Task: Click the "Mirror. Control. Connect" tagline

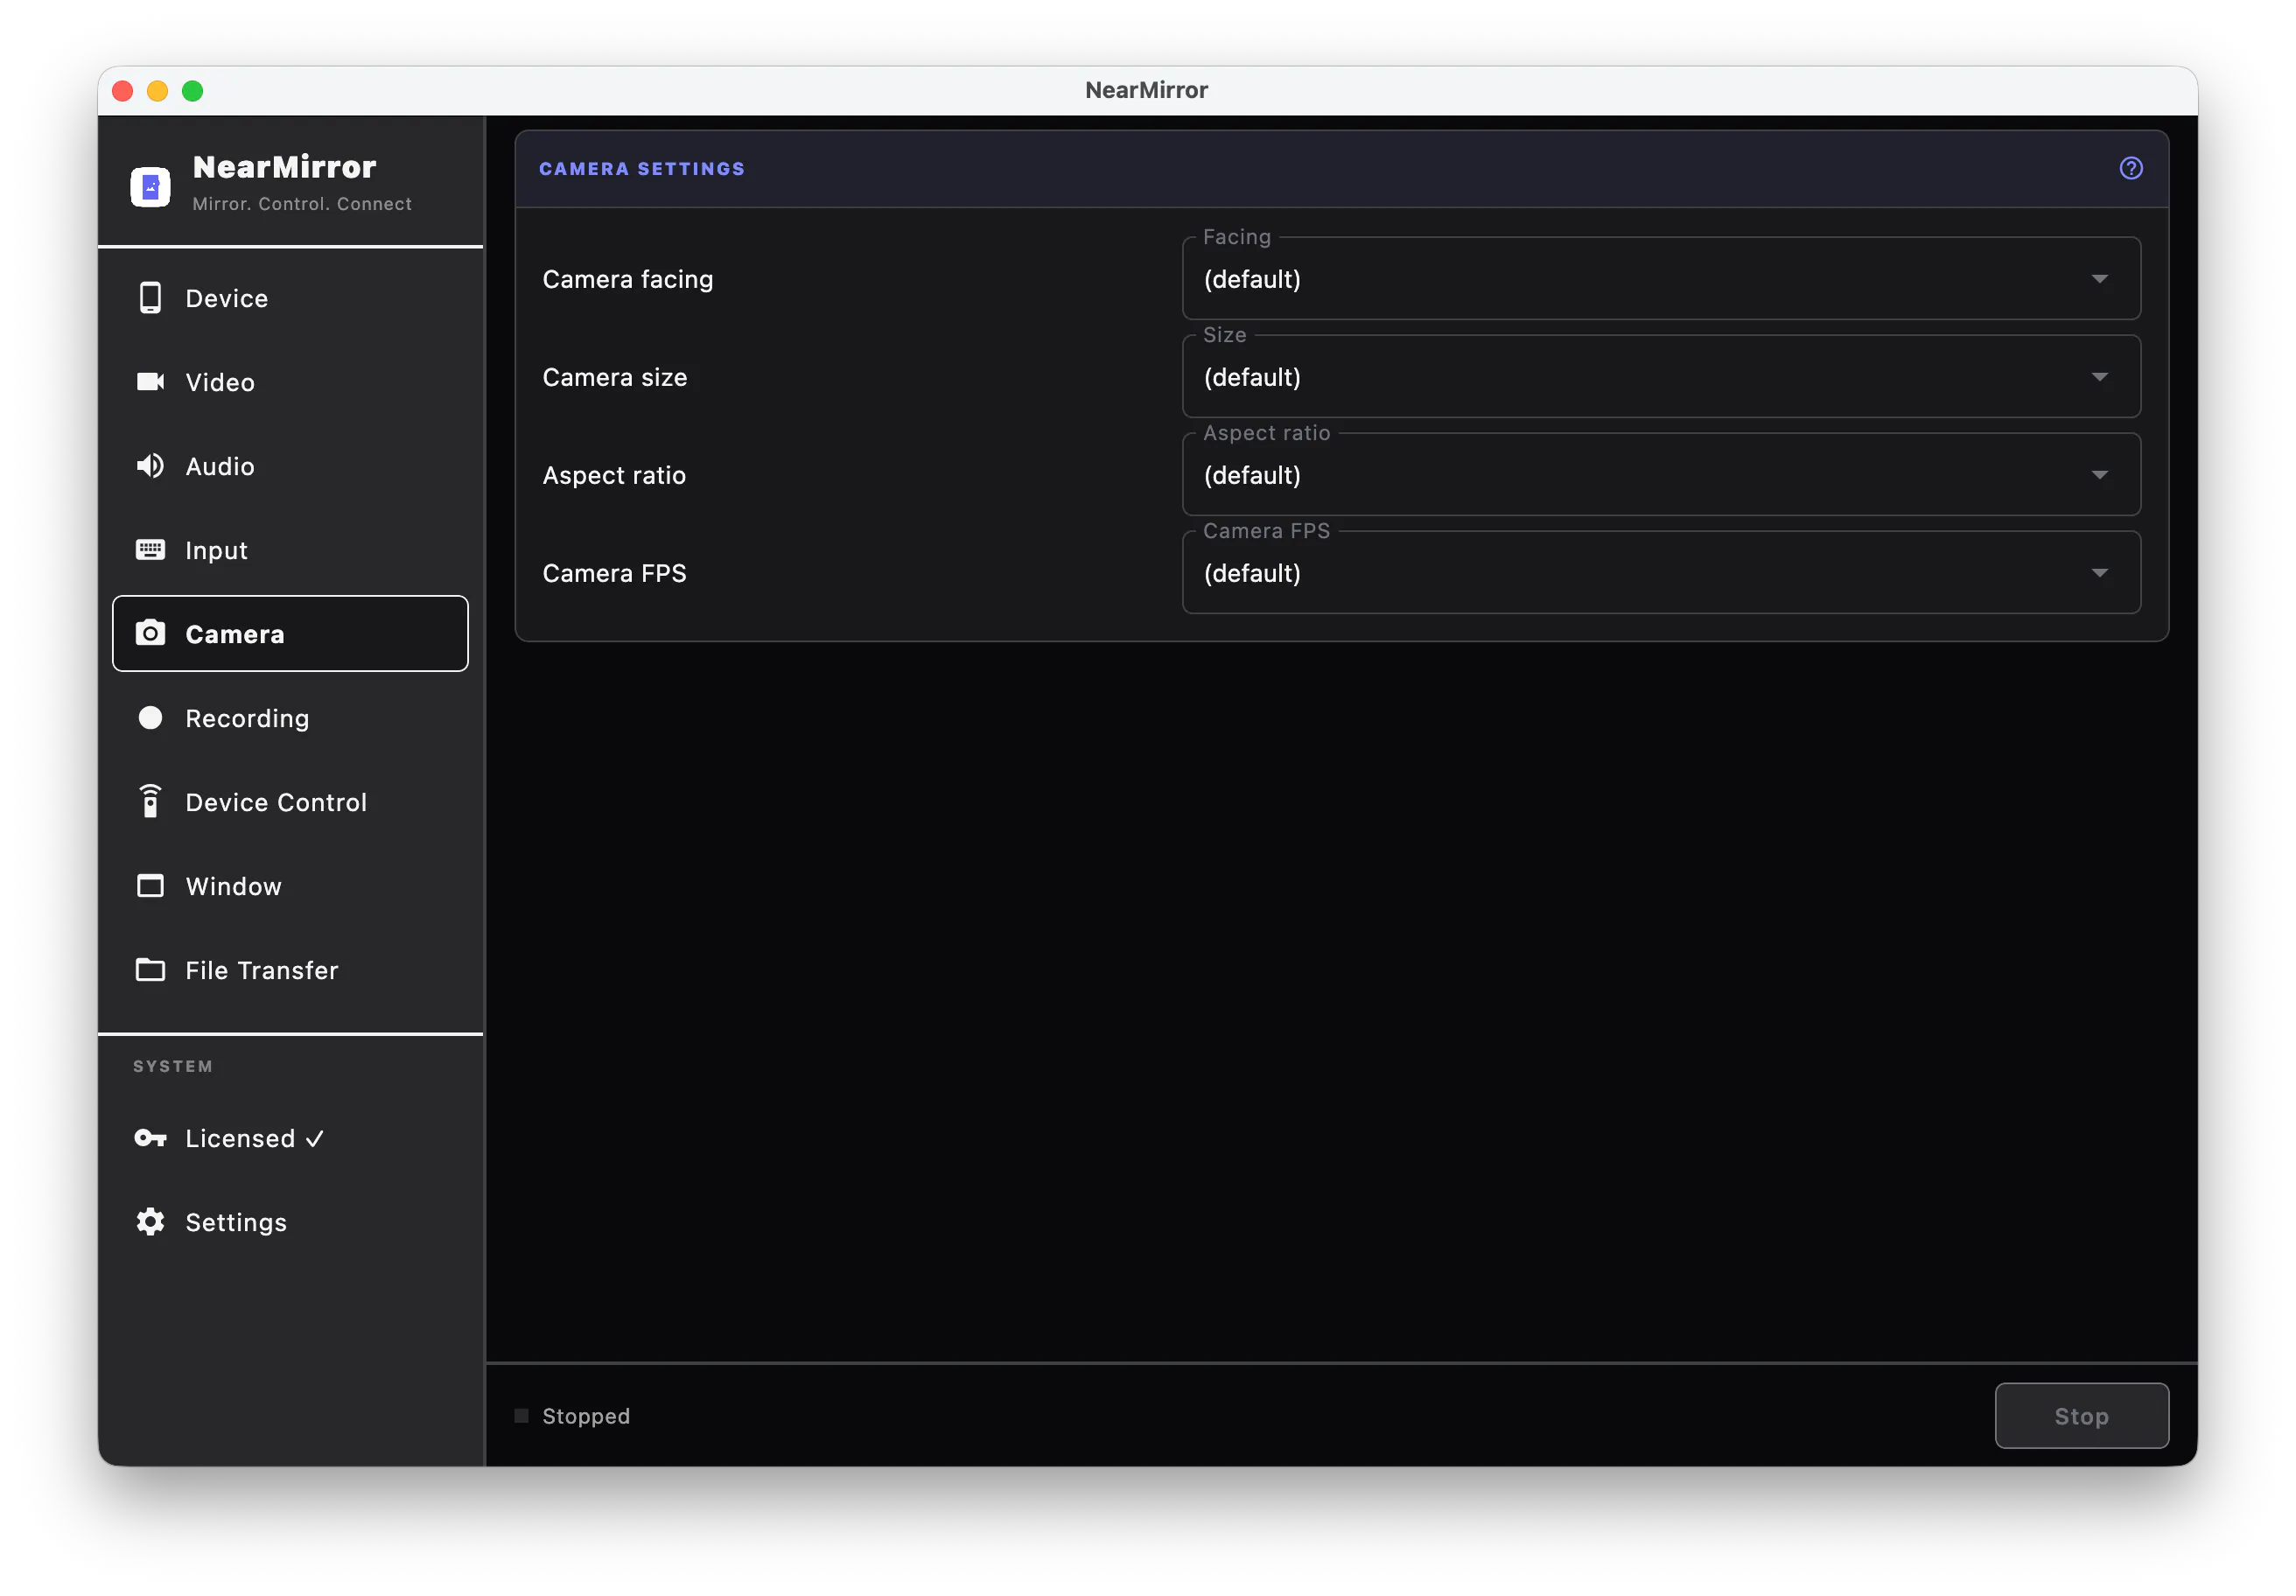Action: click(x=302, y=204)
